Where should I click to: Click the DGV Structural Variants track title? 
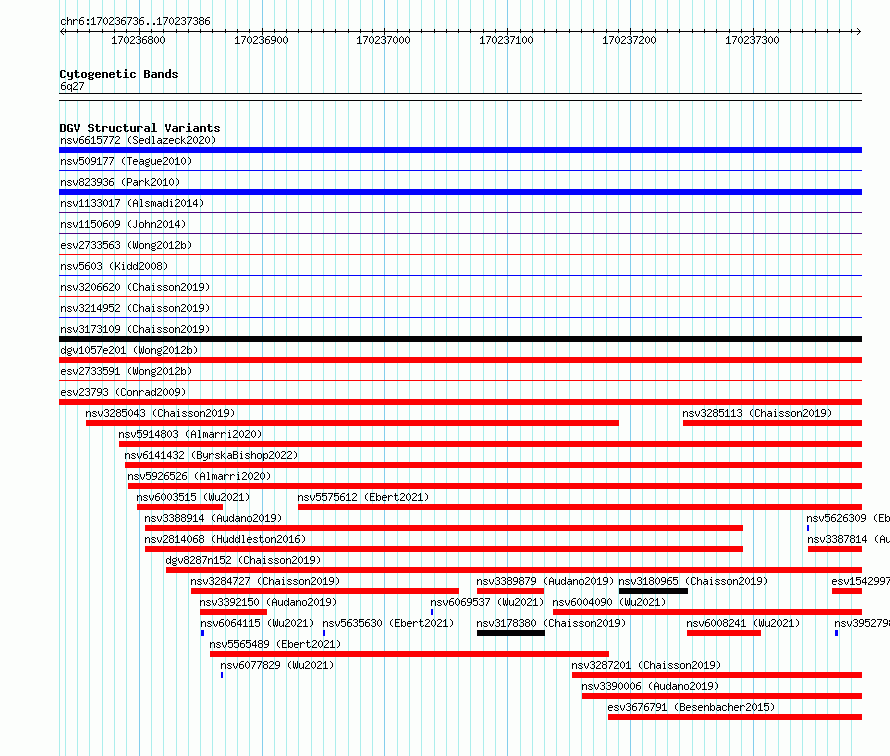click(140, 128)
